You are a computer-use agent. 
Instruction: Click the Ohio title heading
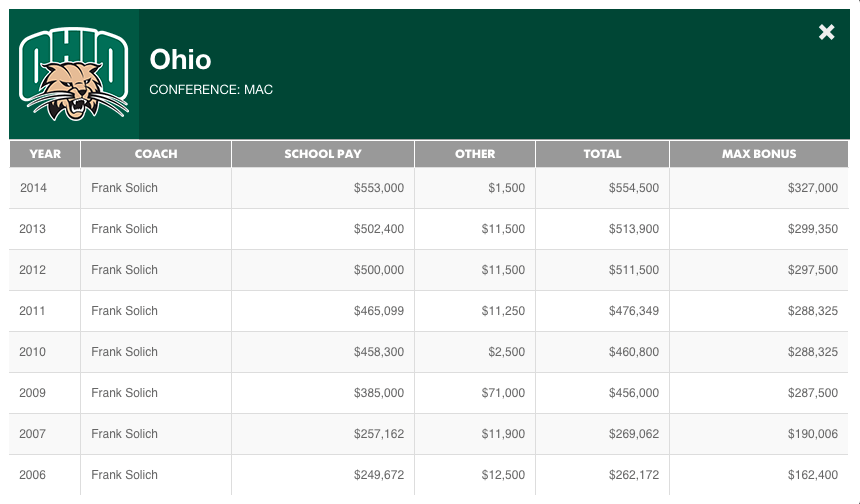[x=180, y=59]
